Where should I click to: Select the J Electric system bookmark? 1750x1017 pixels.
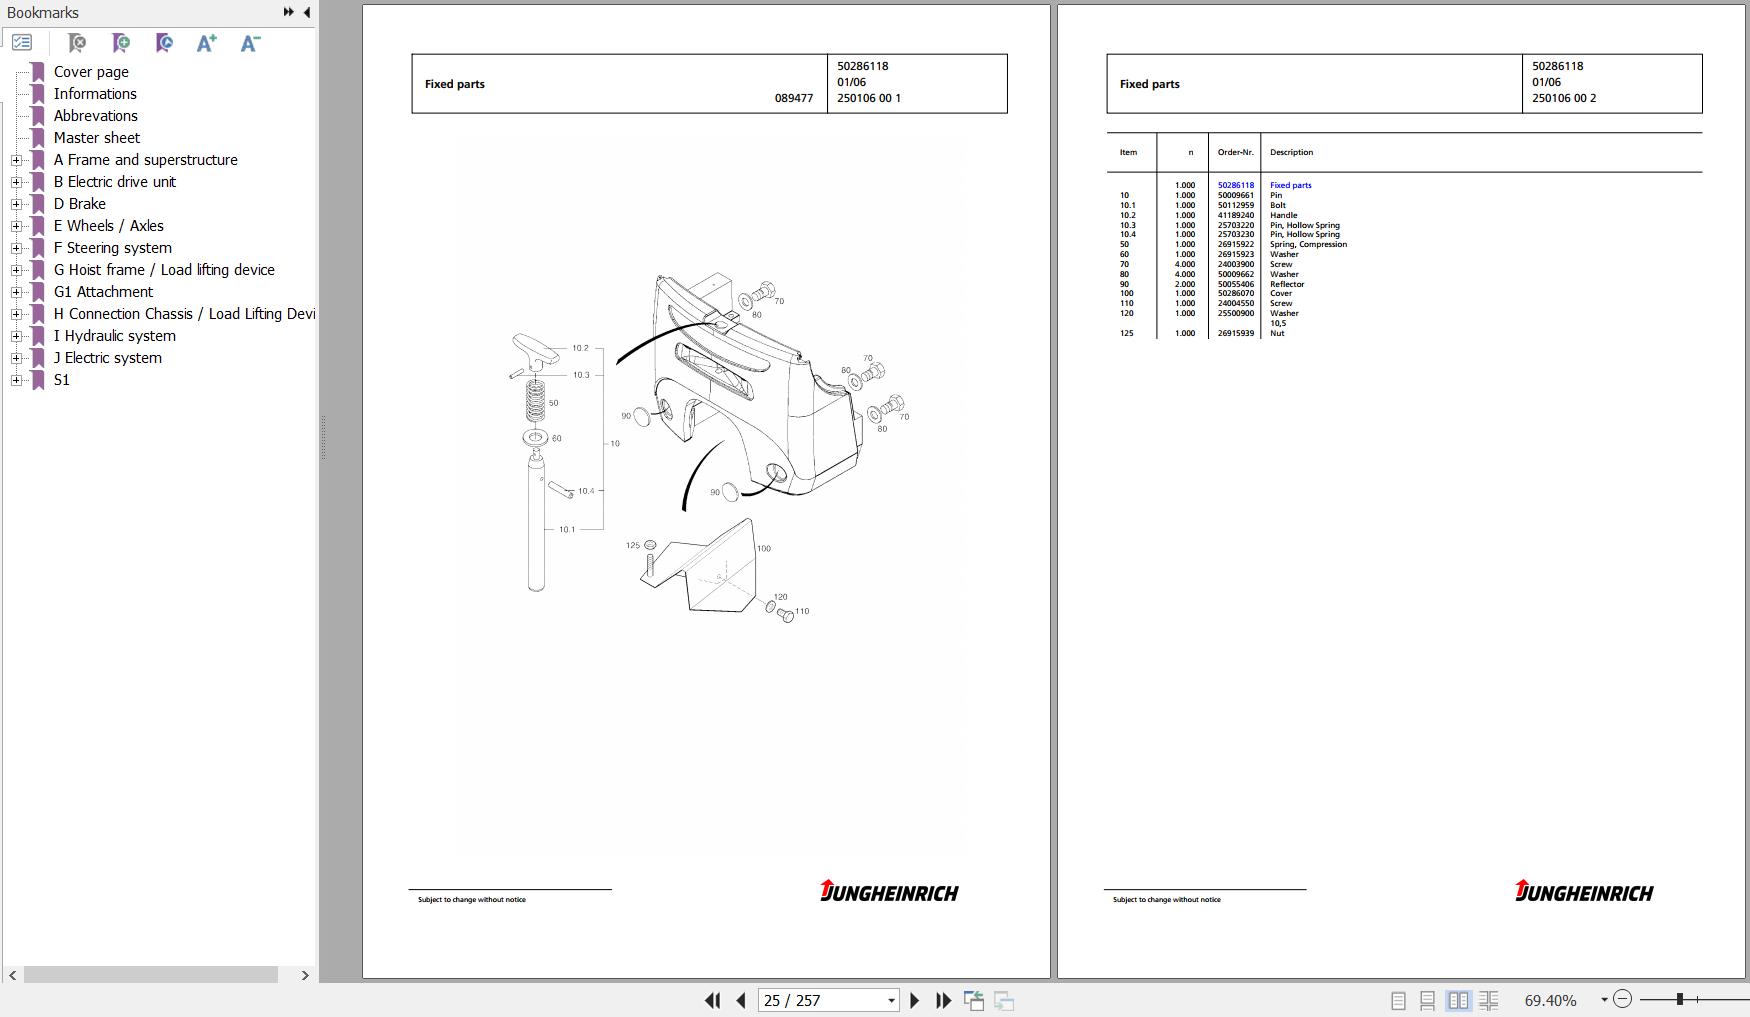click(108, 358)
